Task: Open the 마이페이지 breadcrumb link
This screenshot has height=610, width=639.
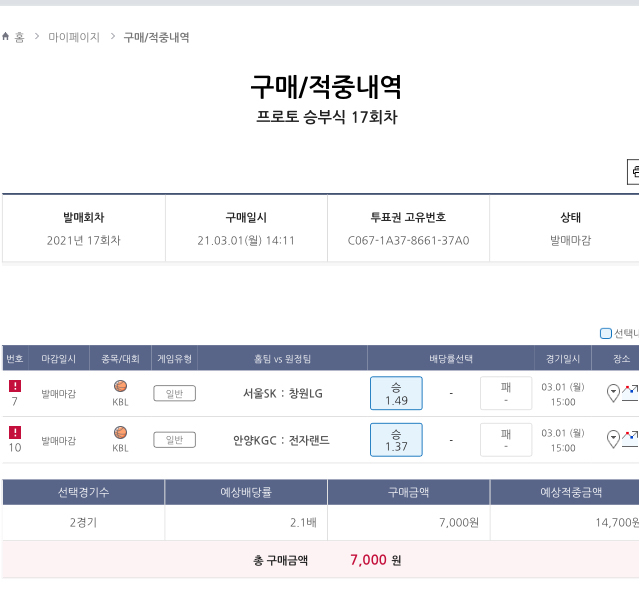Action: pyautogui.click(x=74, y=37)
